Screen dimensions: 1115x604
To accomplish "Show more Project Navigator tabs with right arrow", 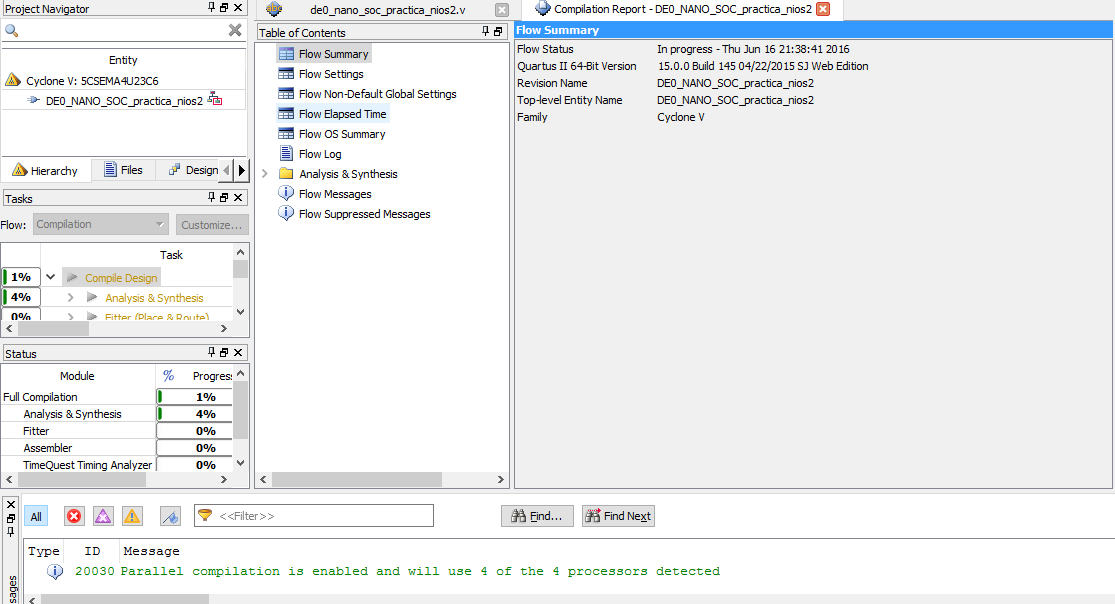I will (242, 170).
